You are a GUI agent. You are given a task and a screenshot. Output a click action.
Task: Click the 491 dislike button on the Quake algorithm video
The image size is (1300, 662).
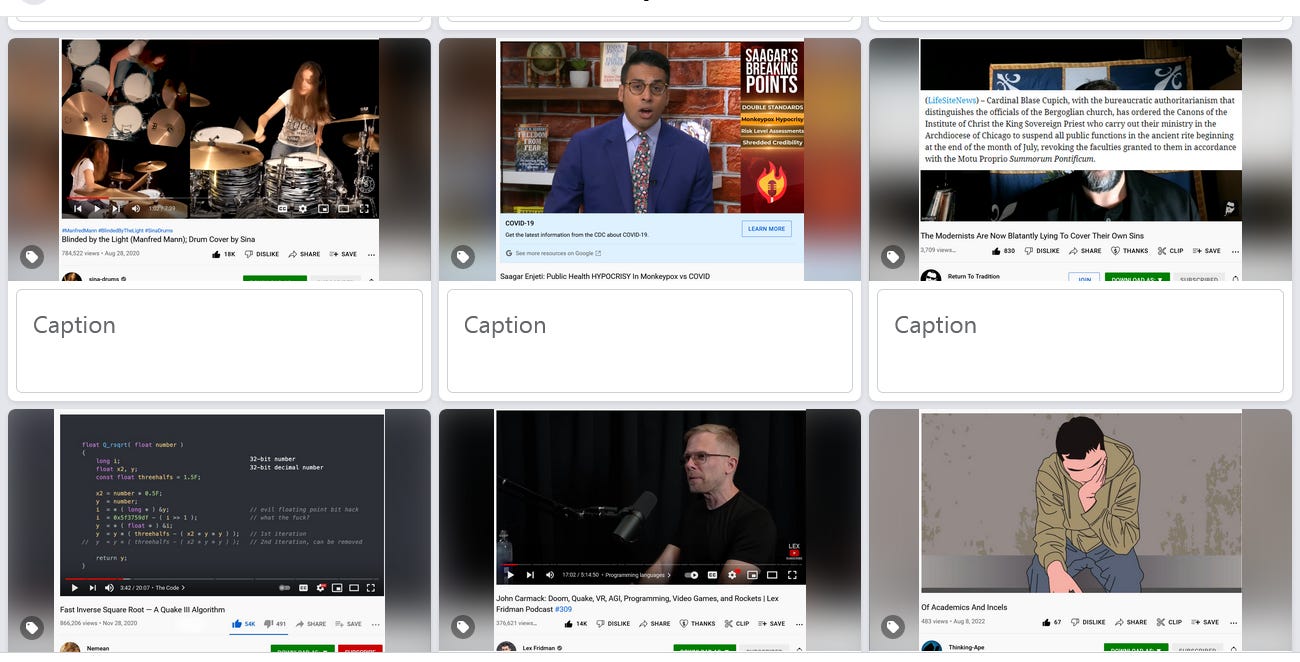click(275, 624)
